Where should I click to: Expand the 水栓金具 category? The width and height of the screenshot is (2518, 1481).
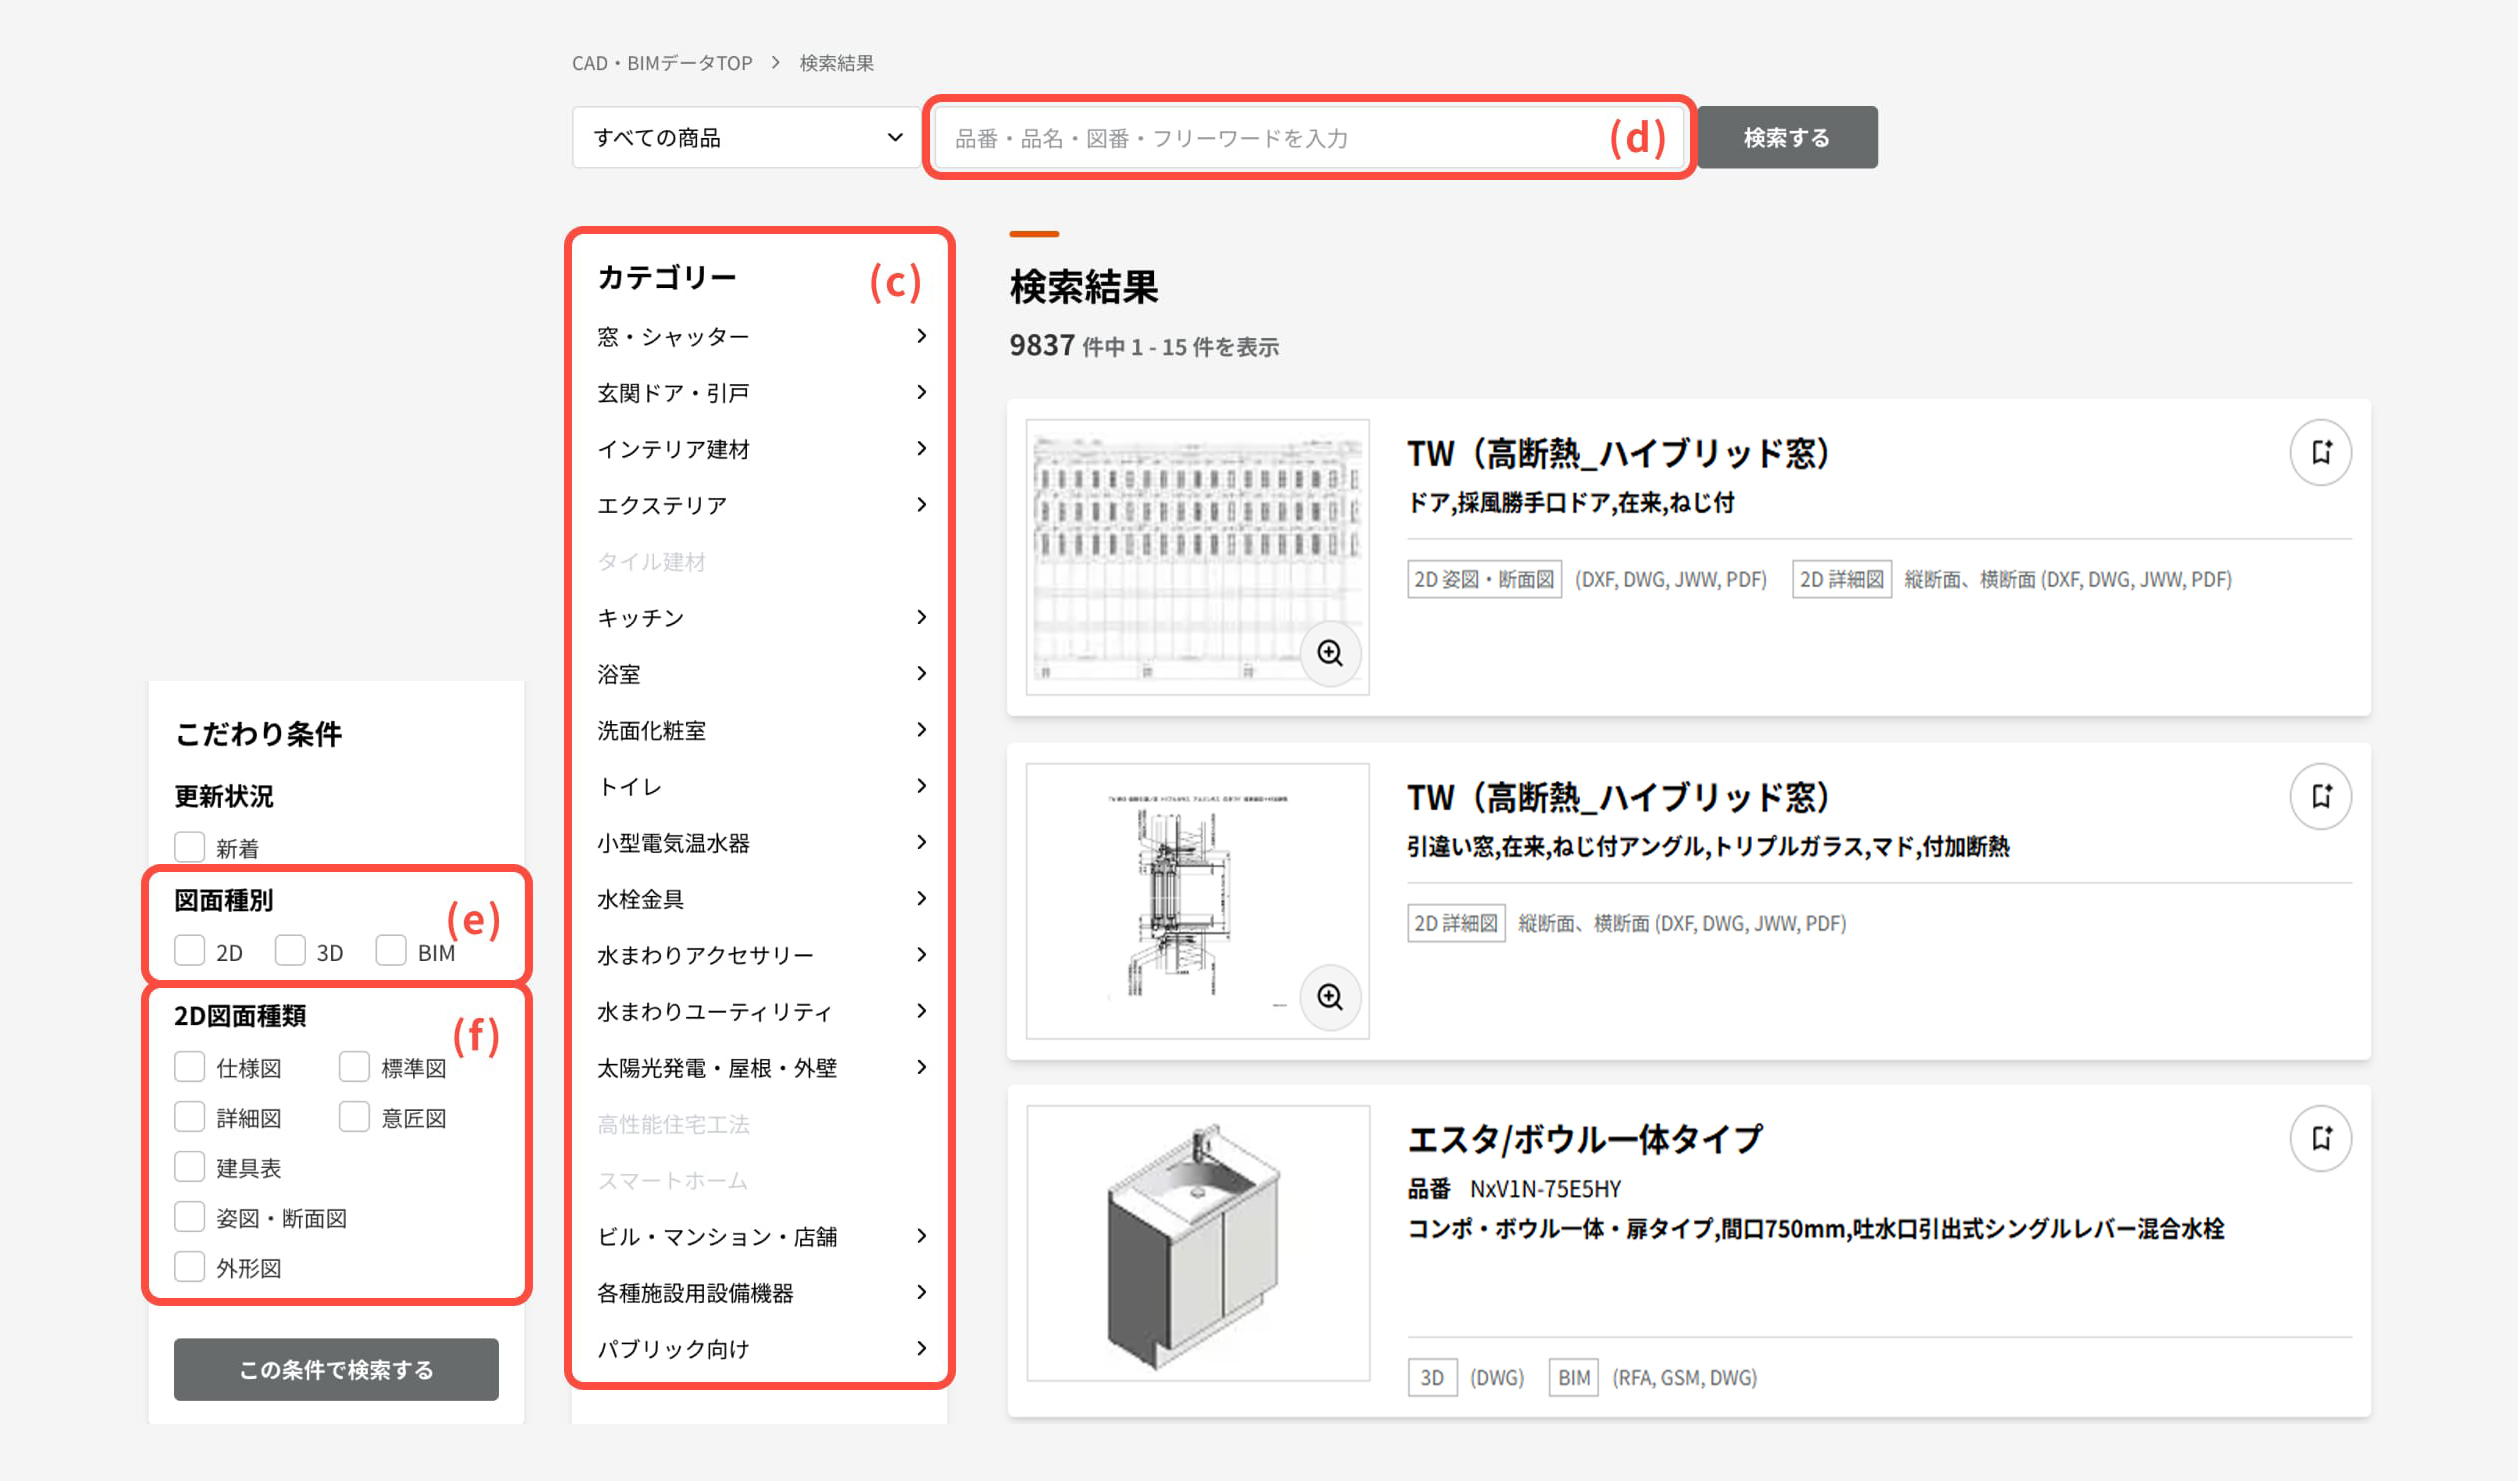[x=641, y=899]
